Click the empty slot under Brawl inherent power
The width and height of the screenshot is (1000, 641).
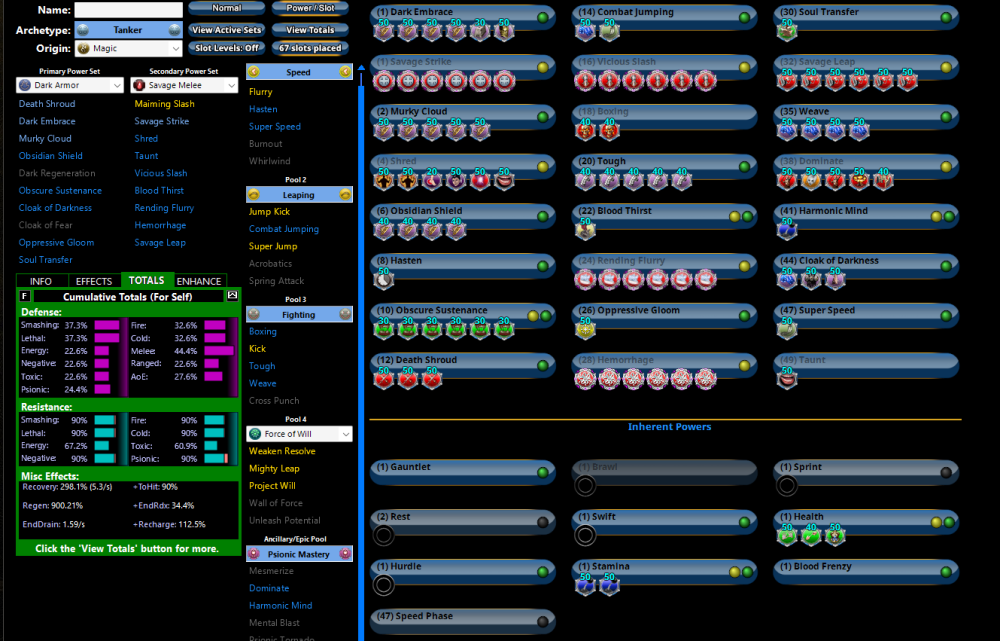[585, 486]
